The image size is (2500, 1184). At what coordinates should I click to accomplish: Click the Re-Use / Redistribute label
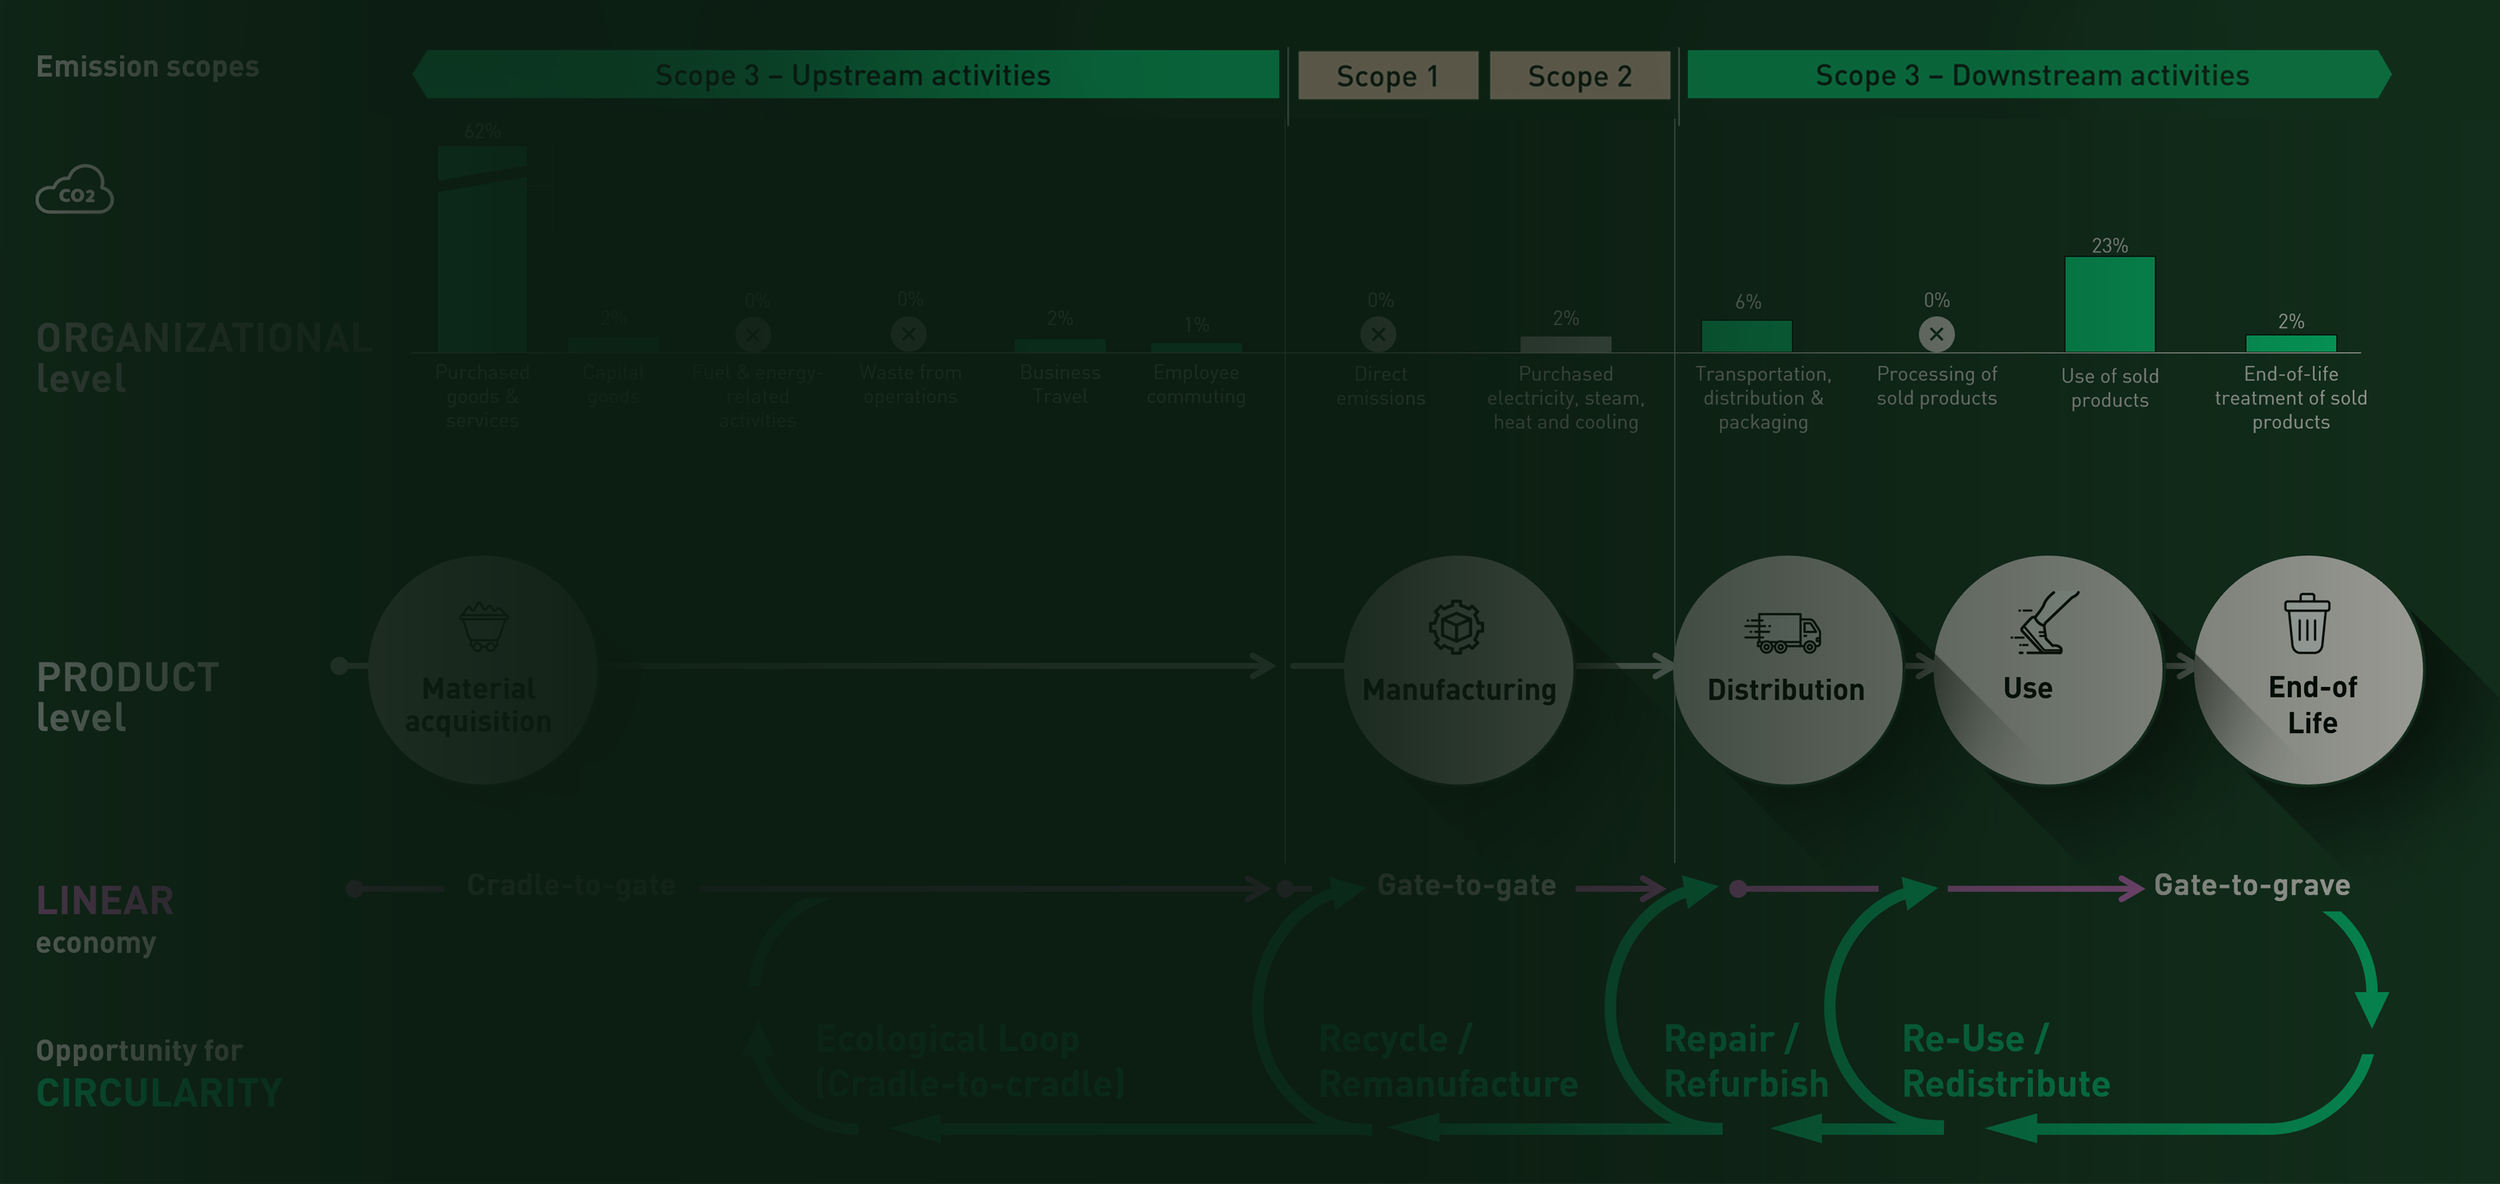[2005, 1060]
